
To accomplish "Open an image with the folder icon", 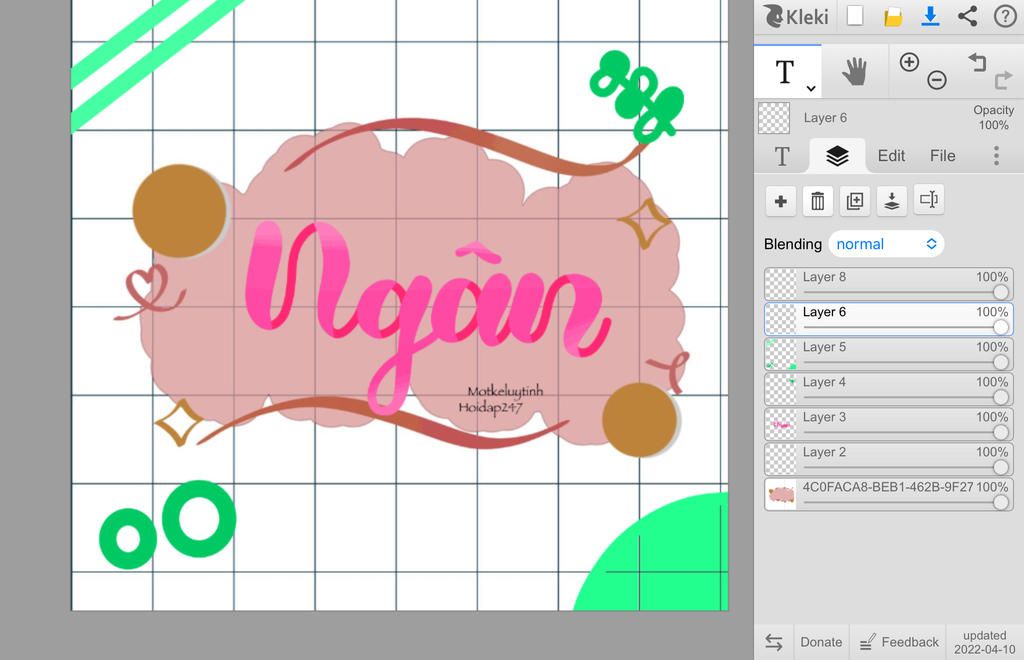I will [893, 16].
